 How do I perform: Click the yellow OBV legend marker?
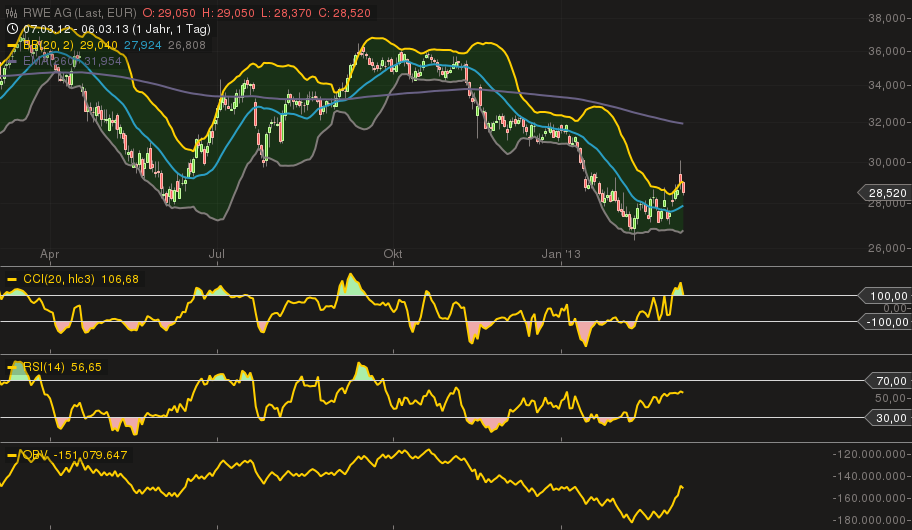coord(12,455)
